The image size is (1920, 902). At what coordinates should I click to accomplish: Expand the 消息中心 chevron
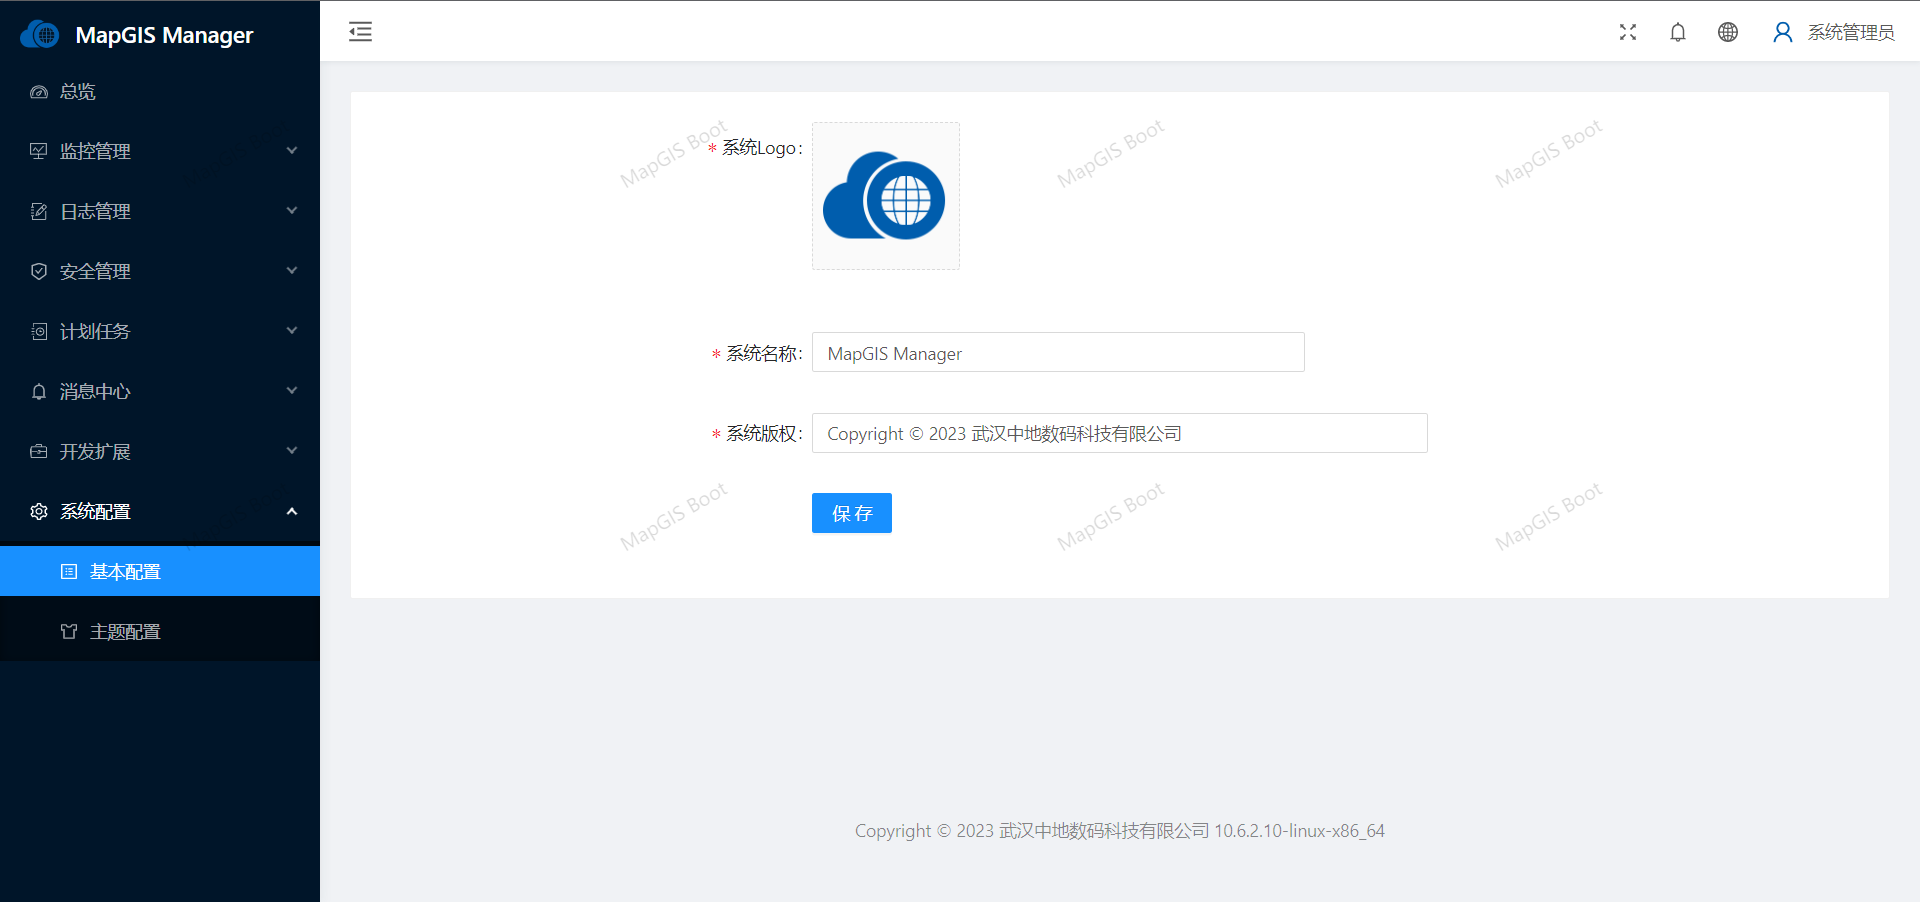point(292,390)
